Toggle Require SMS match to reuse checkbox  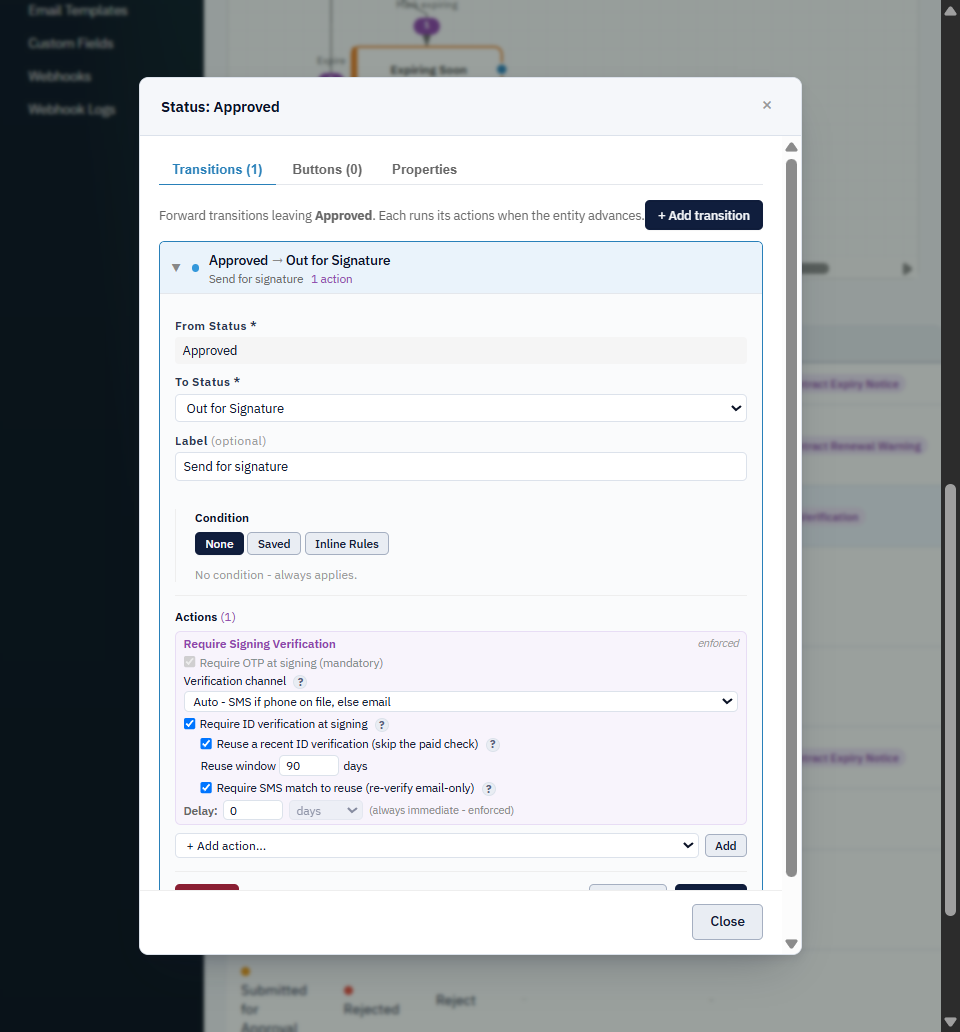(x=206, y=787)
